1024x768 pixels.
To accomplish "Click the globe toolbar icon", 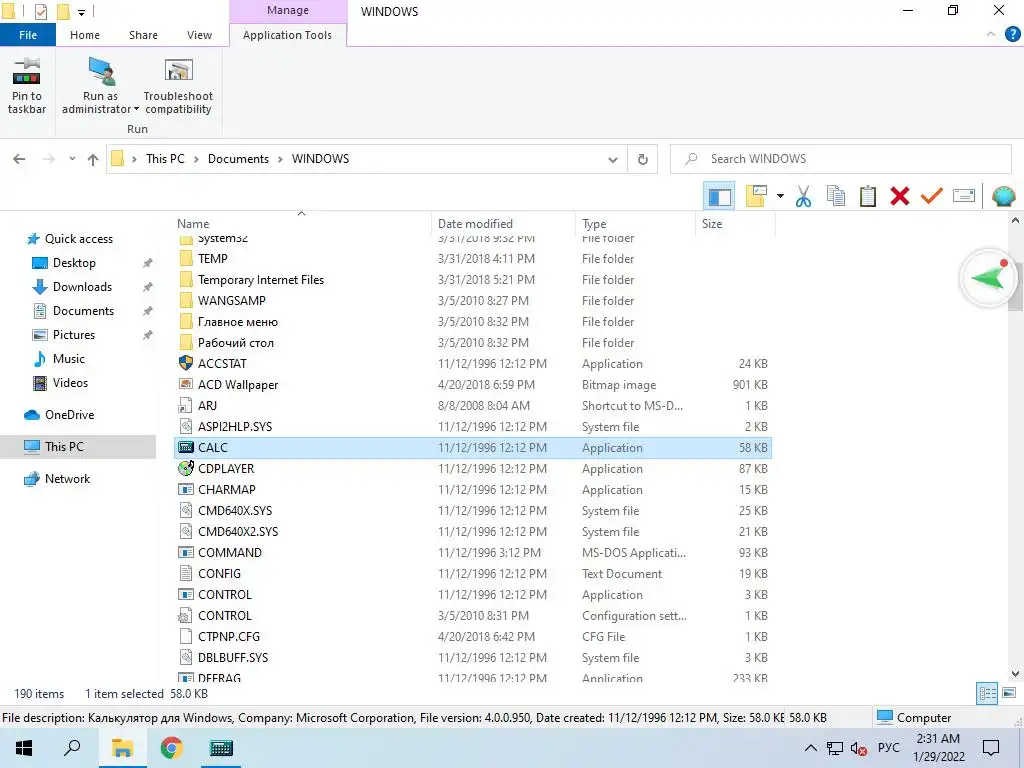I will tap(1003, 196).
